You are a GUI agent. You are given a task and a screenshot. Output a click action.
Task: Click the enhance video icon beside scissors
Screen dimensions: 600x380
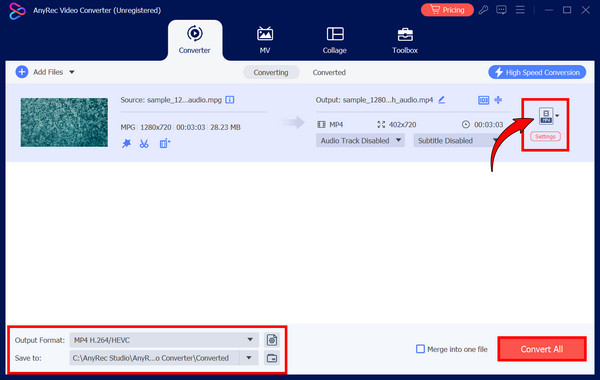165,144
